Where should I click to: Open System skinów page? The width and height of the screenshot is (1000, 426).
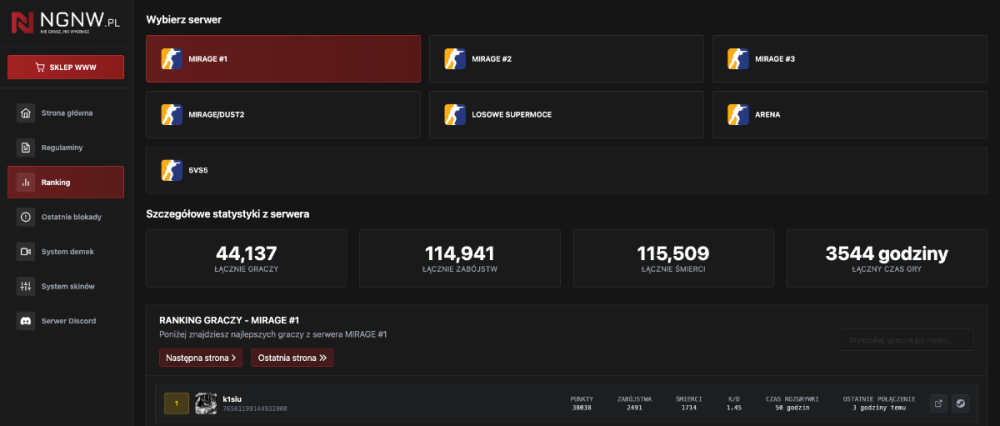pos(66,286)
